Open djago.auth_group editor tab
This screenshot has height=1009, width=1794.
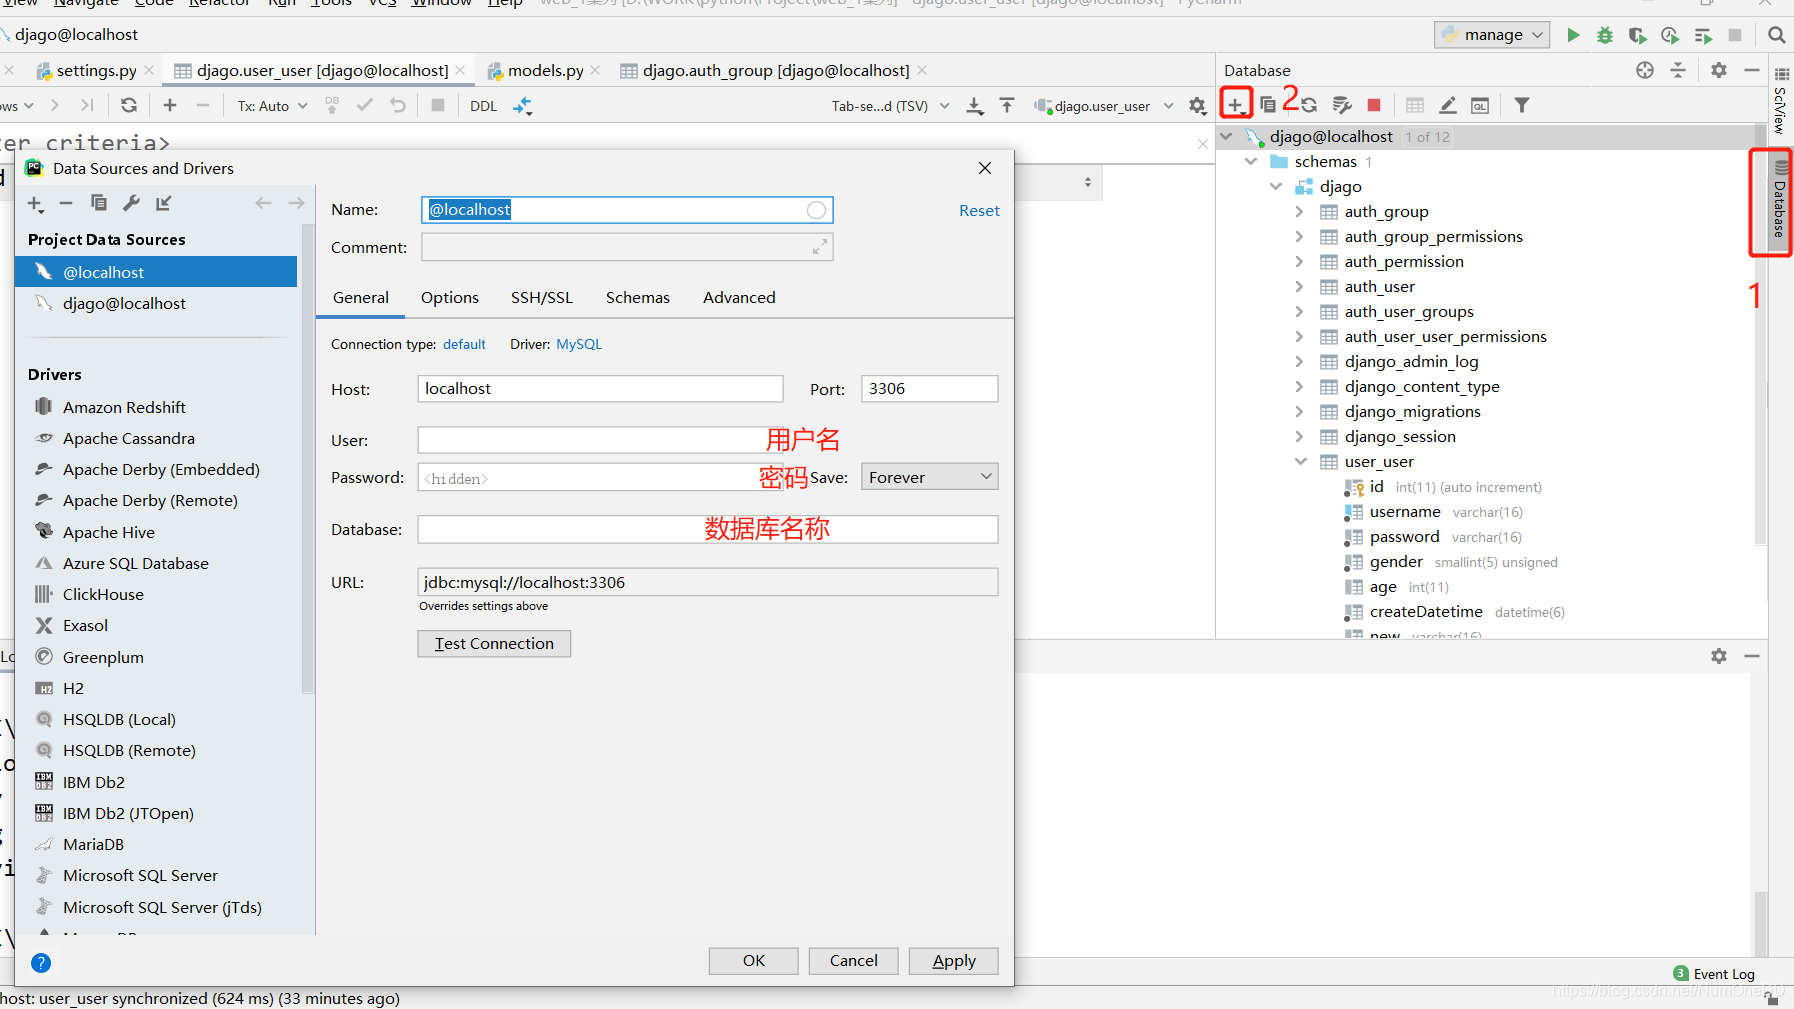775,71
